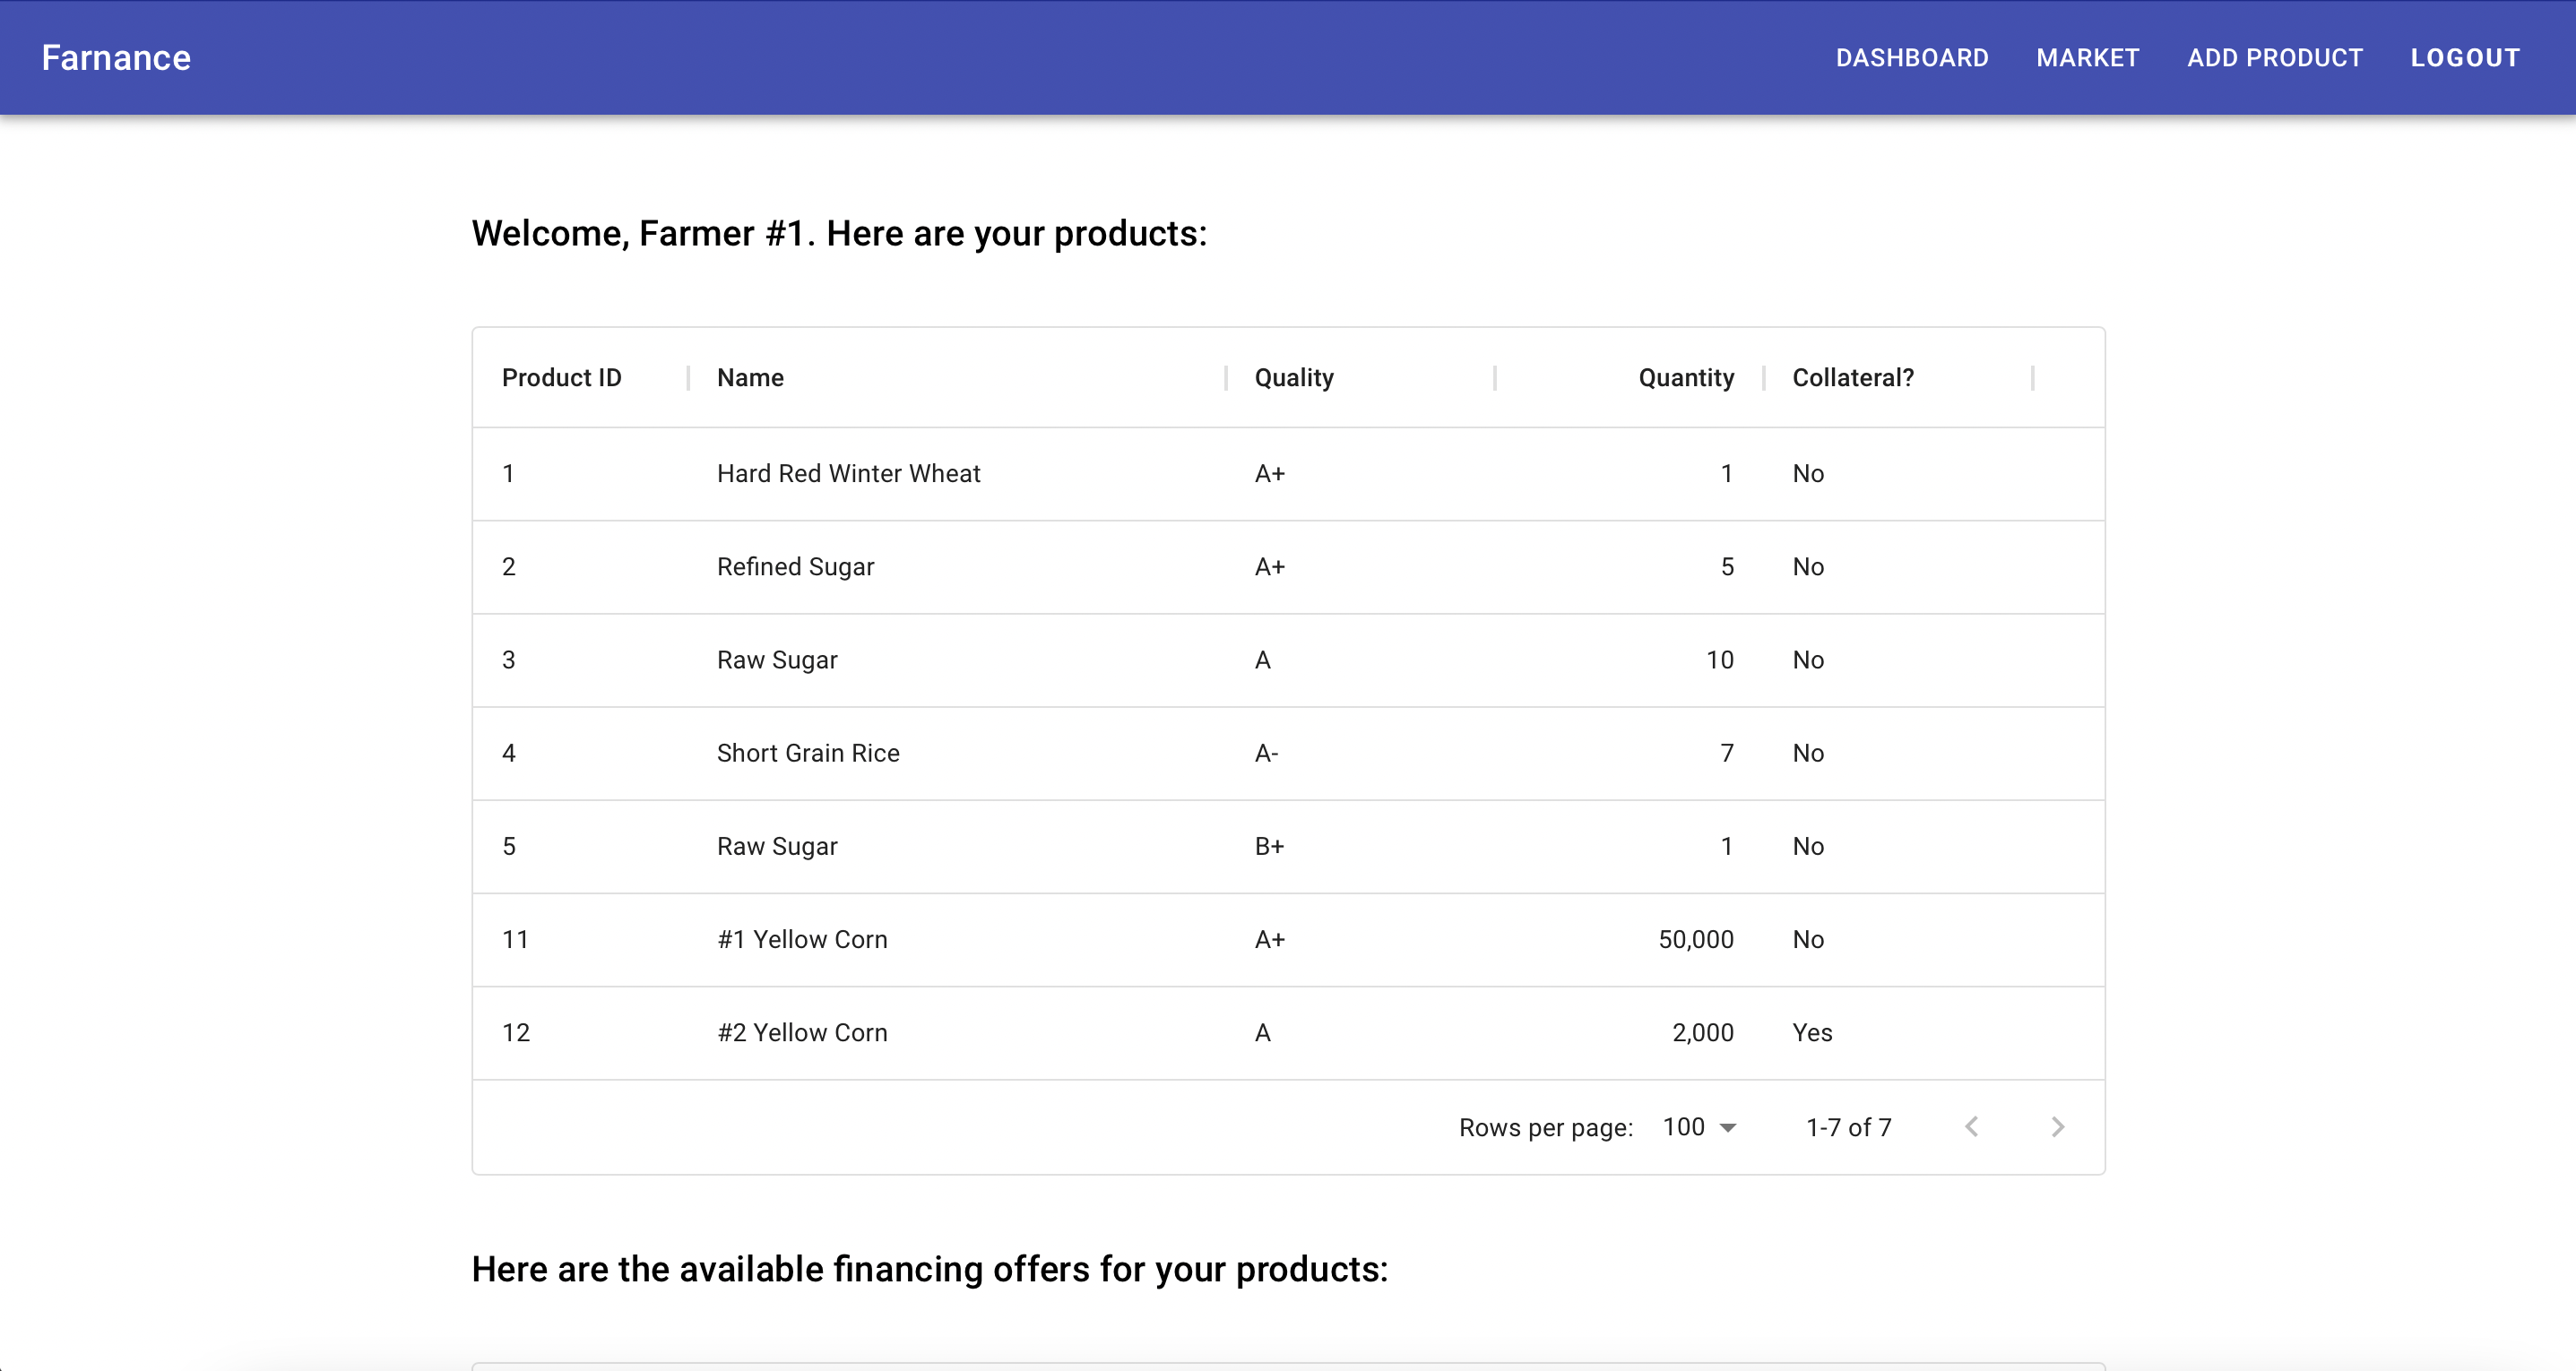Click the Farnance logo title
This screenshot has width=2576, height=1371.
116,58
